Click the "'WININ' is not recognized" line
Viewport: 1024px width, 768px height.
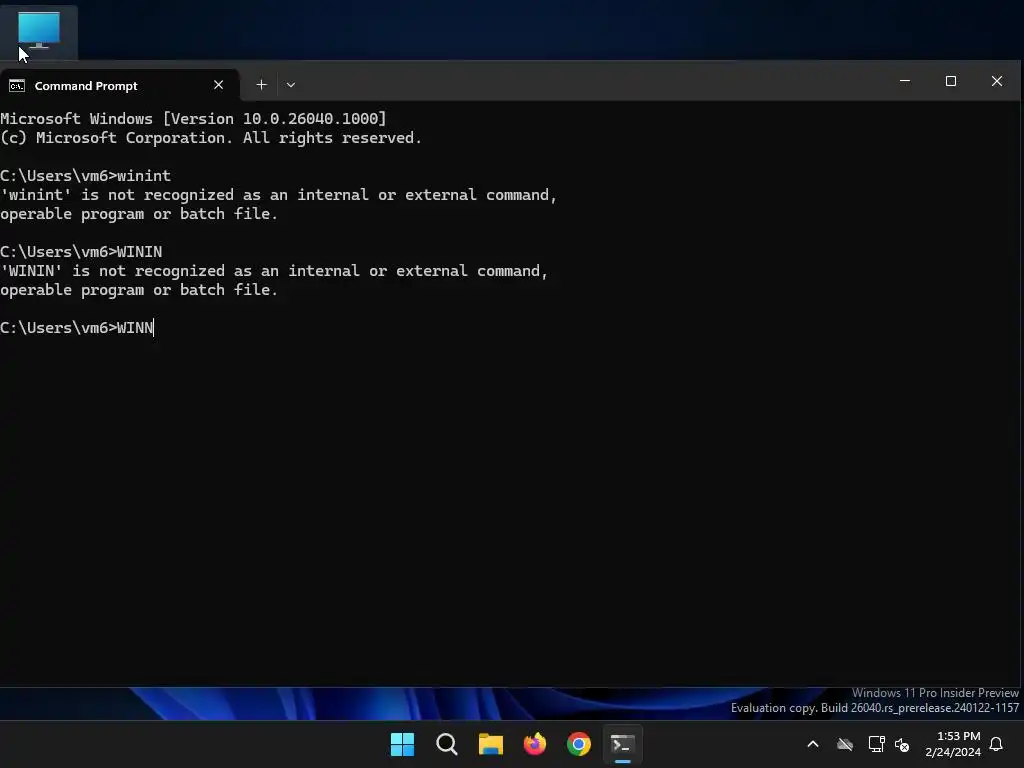274,271
